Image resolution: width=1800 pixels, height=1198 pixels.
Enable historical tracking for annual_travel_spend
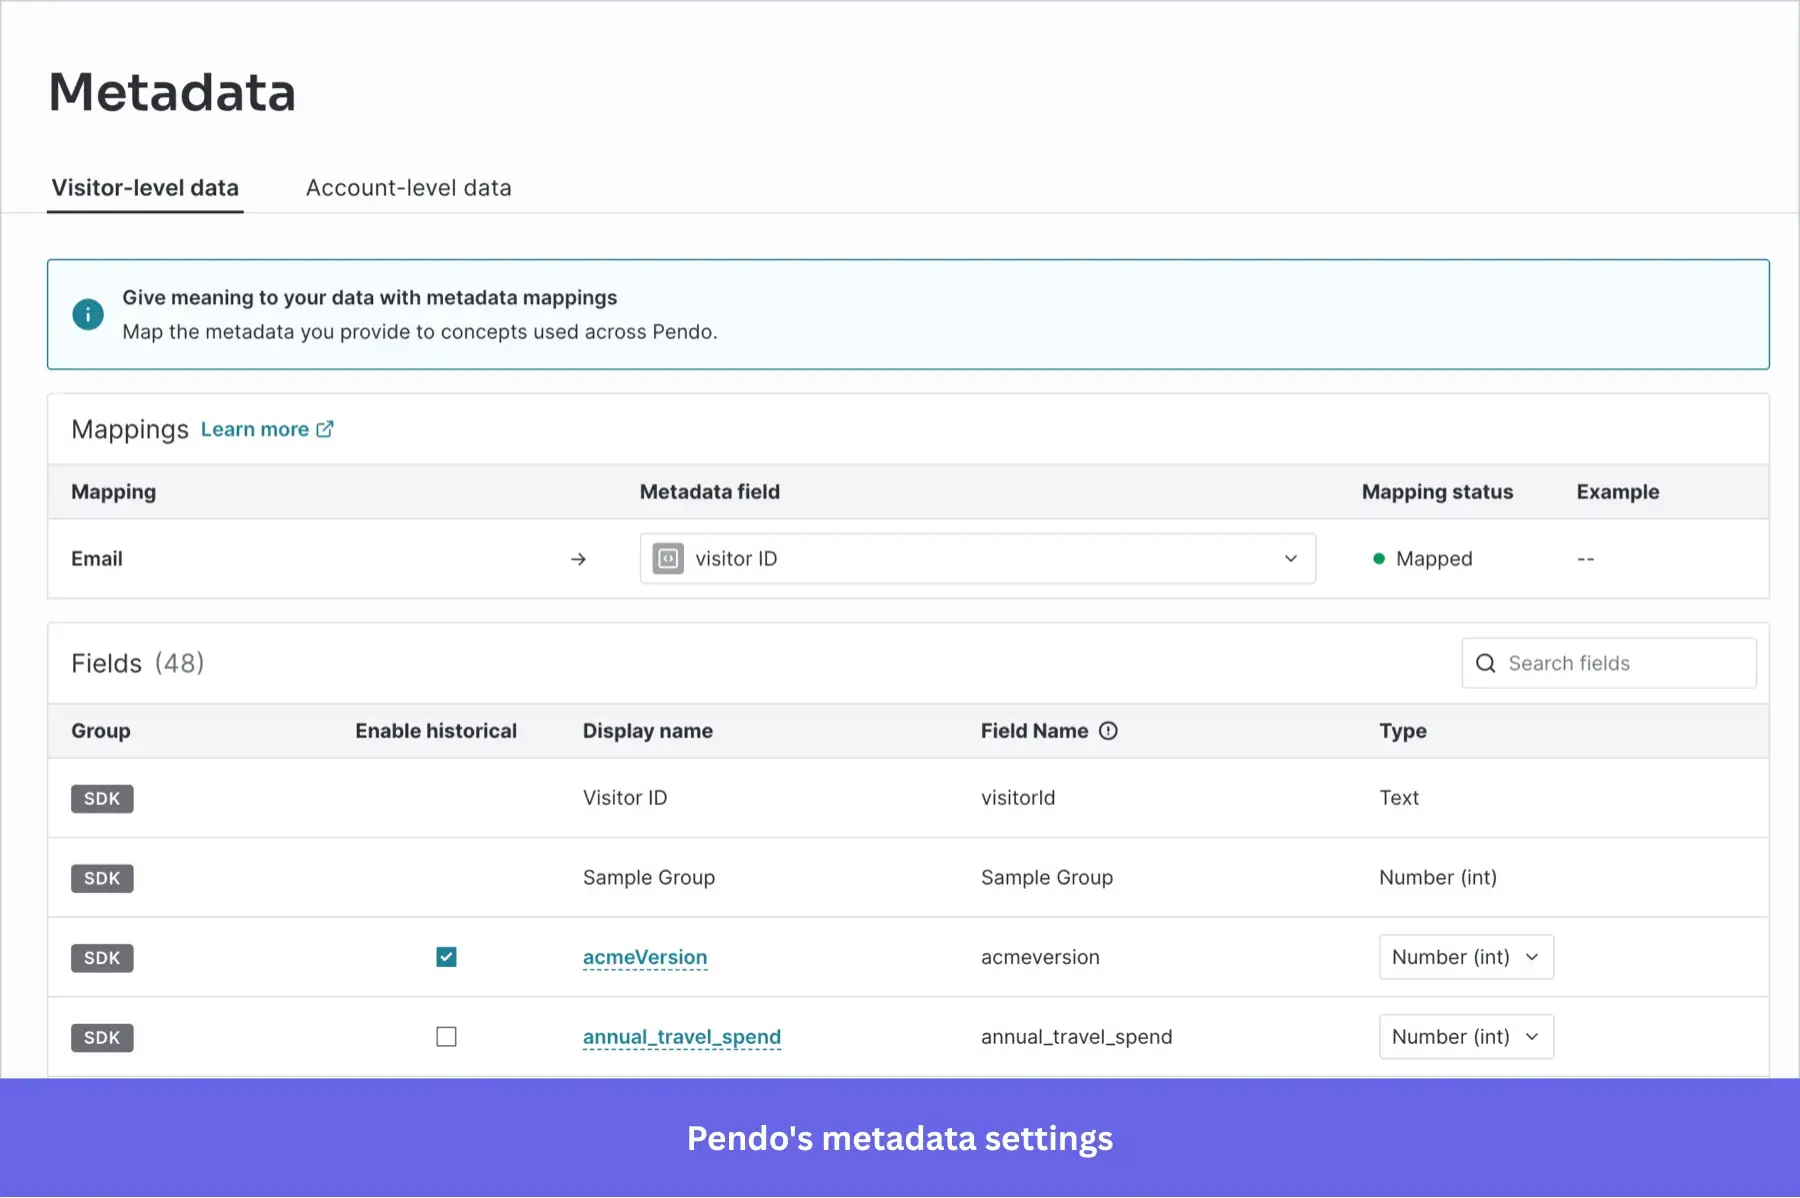click(446, 1036)
